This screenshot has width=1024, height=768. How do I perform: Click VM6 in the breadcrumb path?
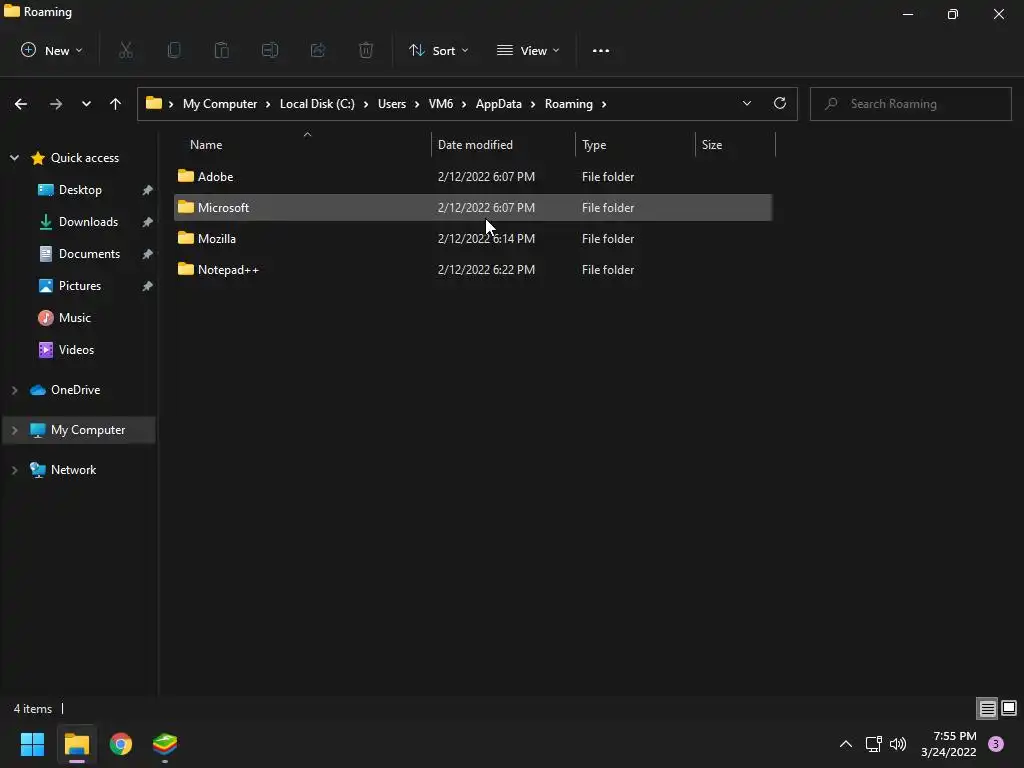(x=441, y=104)
